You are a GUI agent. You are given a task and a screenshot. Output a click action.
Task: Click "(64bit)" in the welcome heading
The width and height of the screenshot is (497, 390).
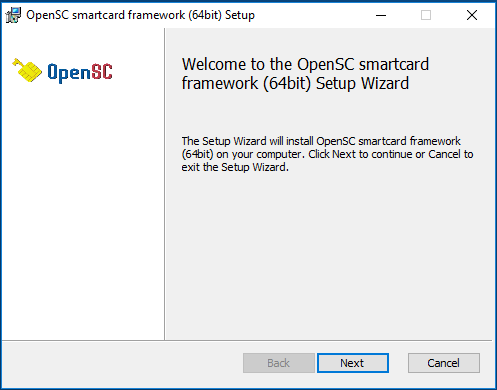point(287,83)
